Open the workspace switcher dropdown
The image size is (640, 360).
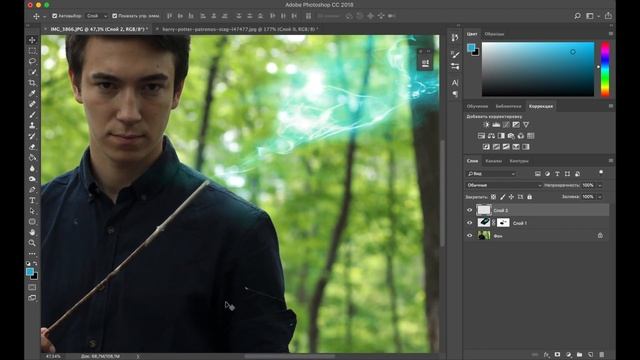pos(592,16)
